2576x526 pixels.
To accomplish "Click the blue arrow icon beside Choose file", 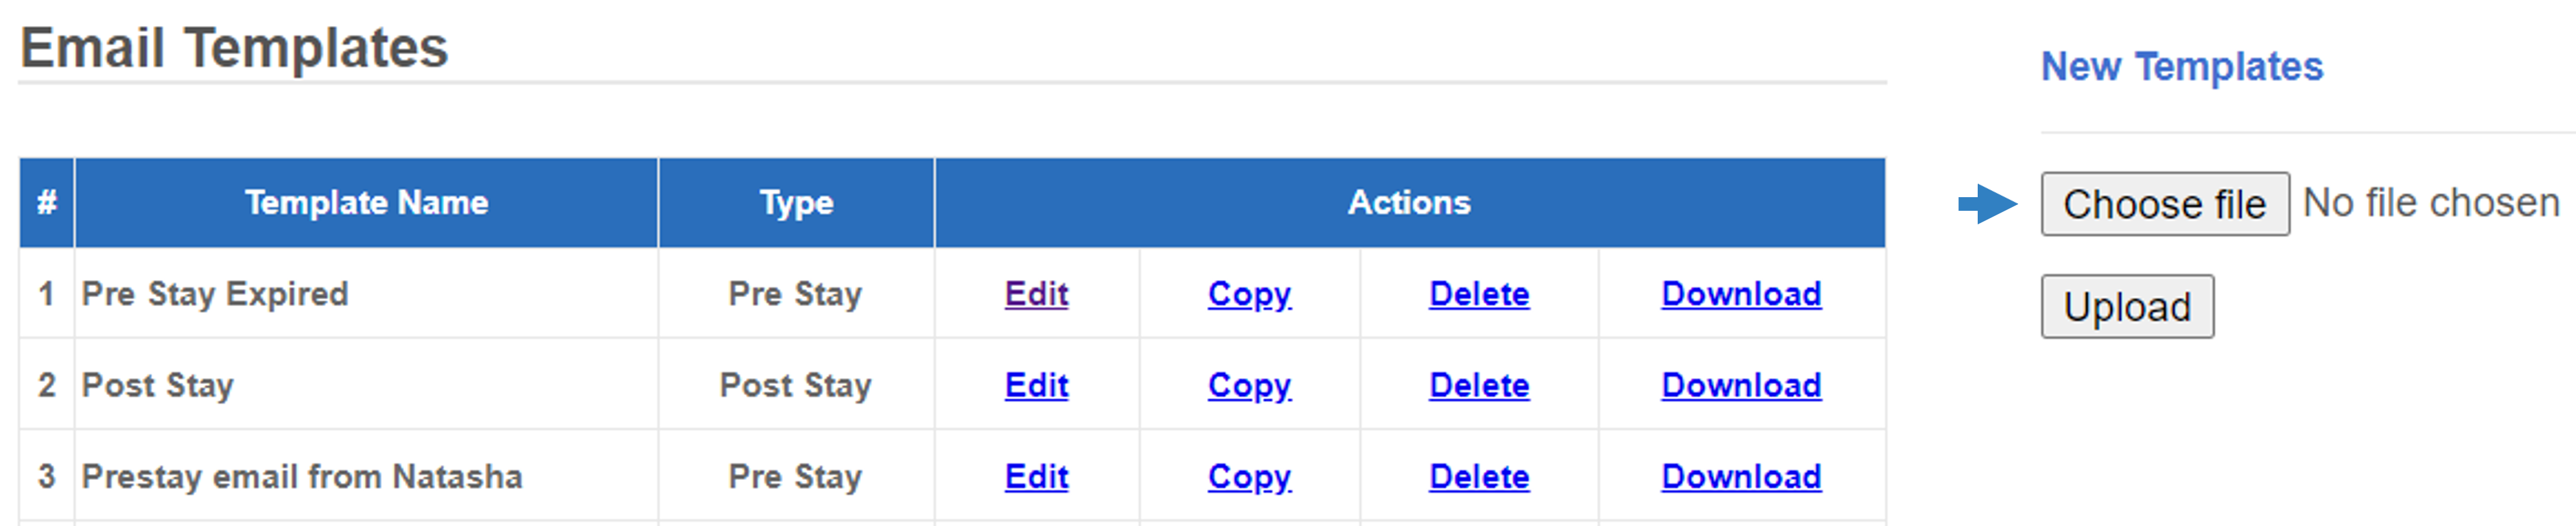I will pos(1988,204).
